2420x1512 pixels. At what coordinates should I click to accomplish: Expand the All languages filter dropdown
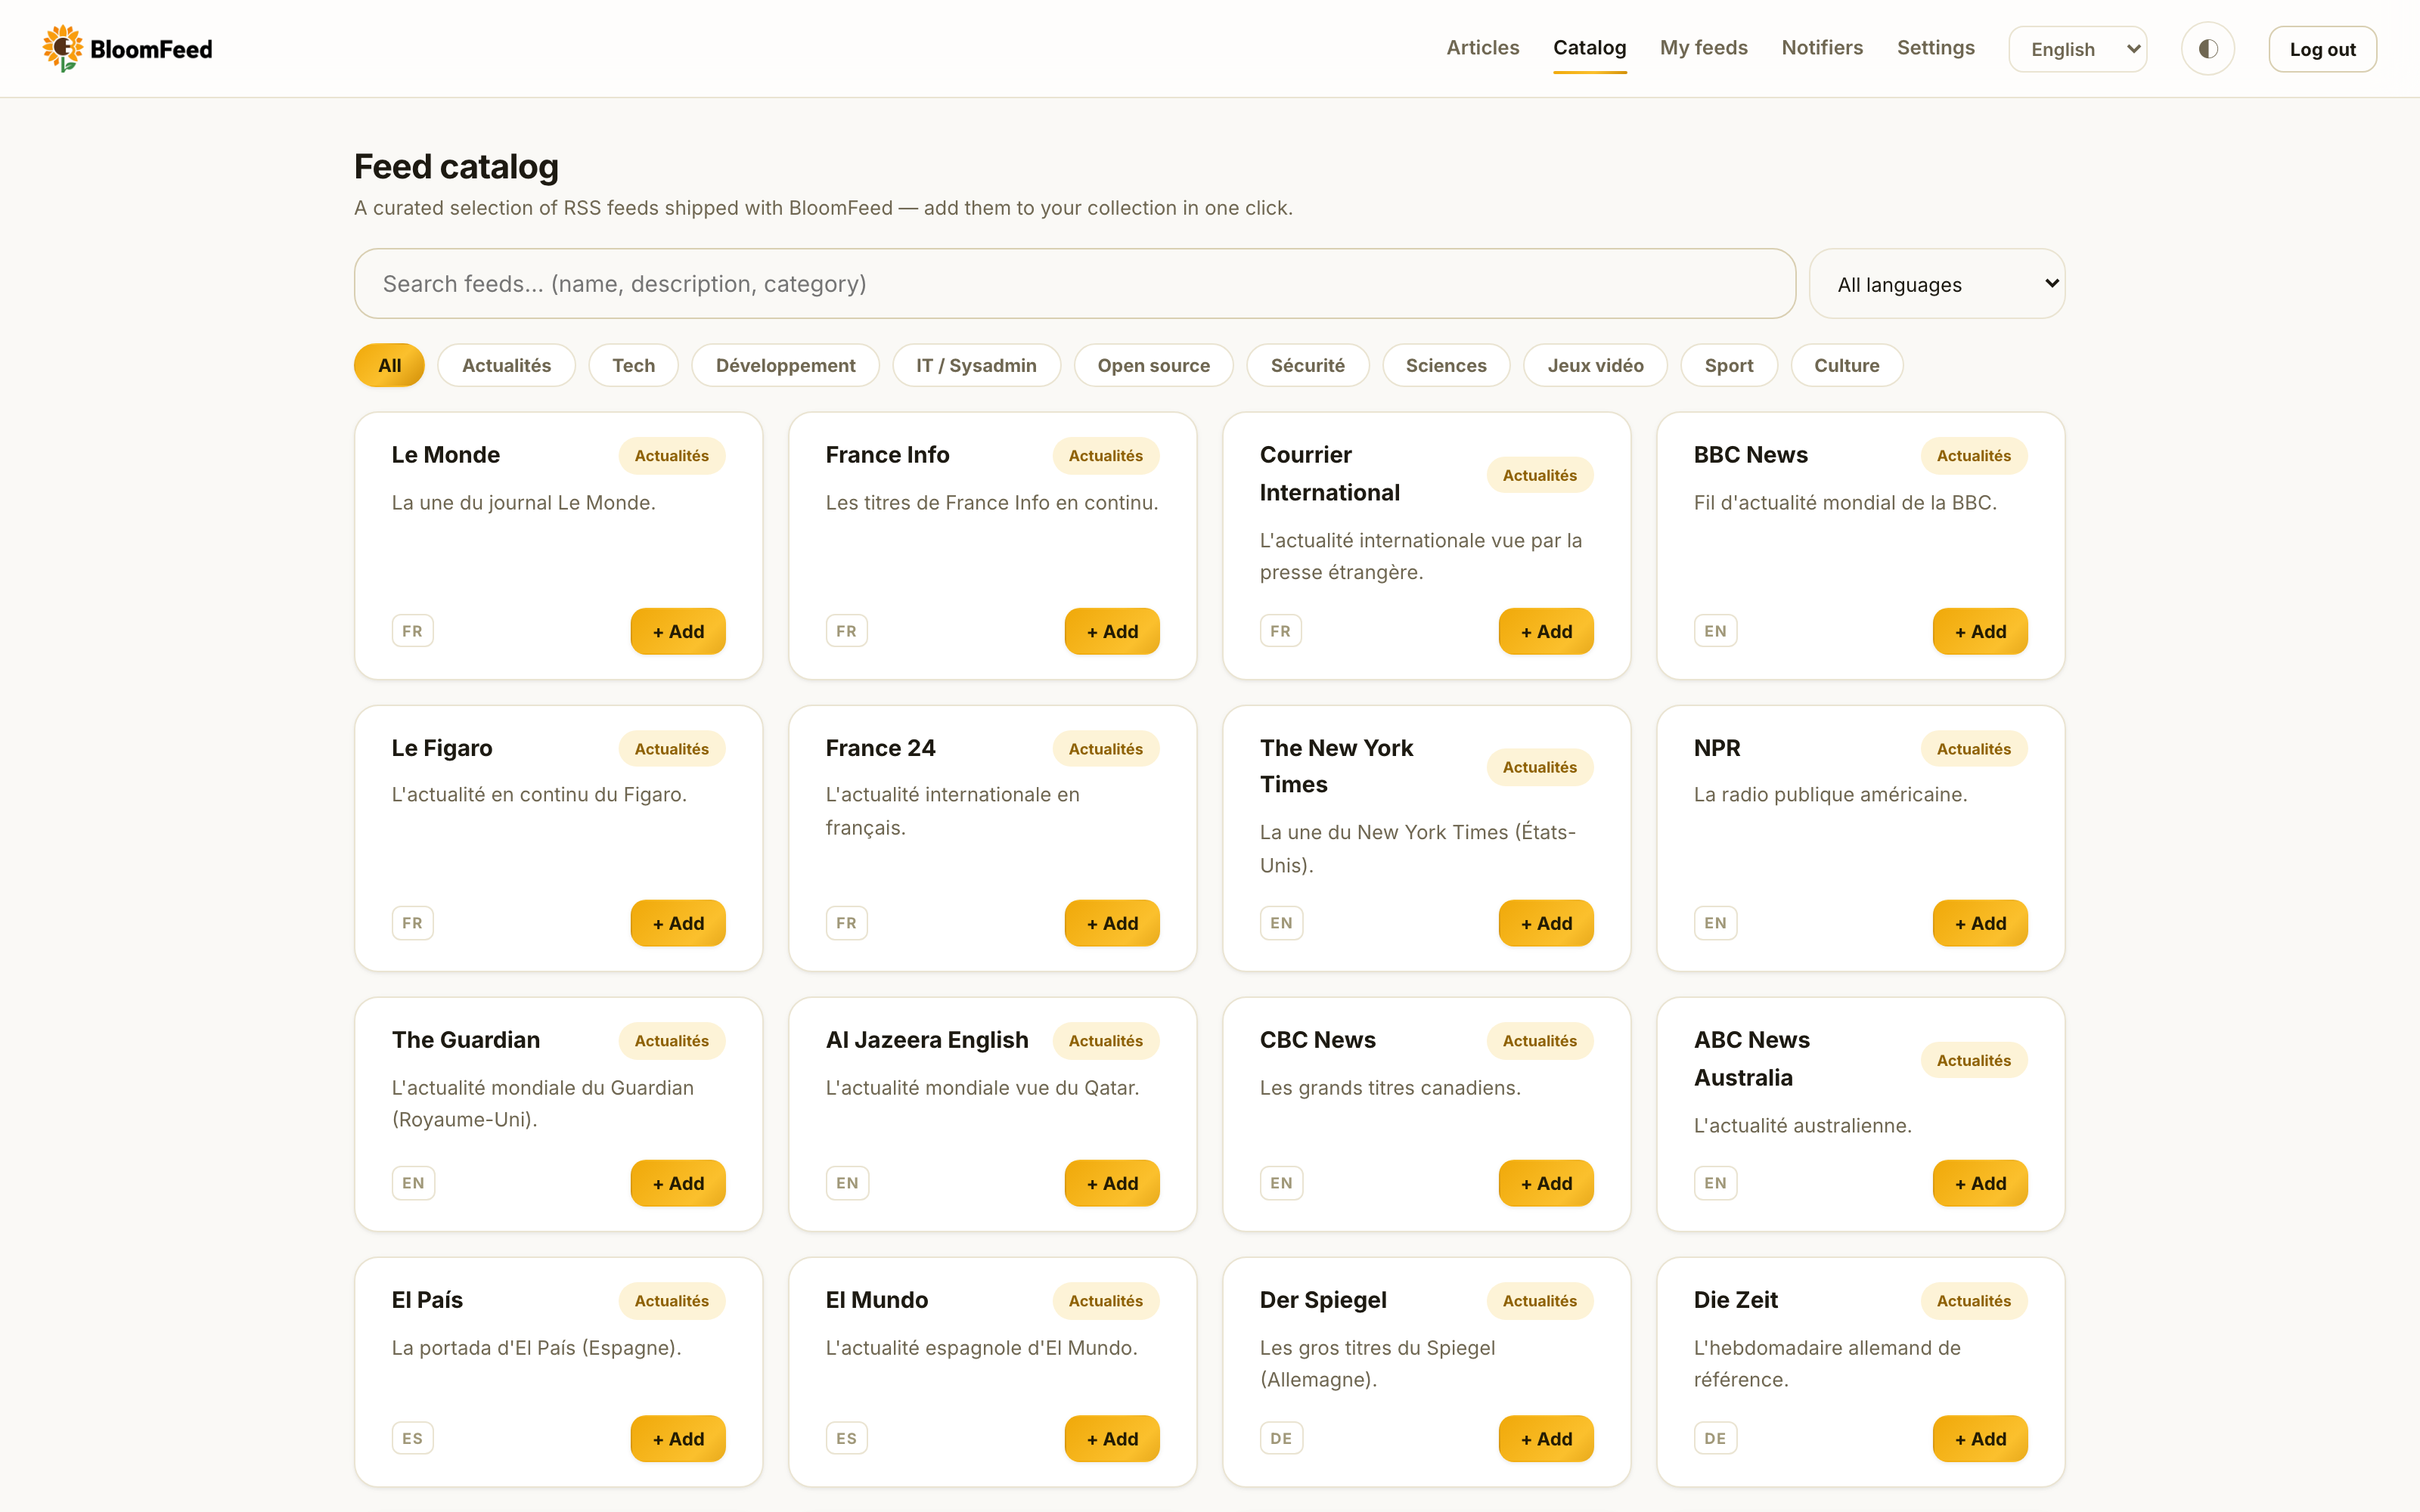(x=1937, y=284)
